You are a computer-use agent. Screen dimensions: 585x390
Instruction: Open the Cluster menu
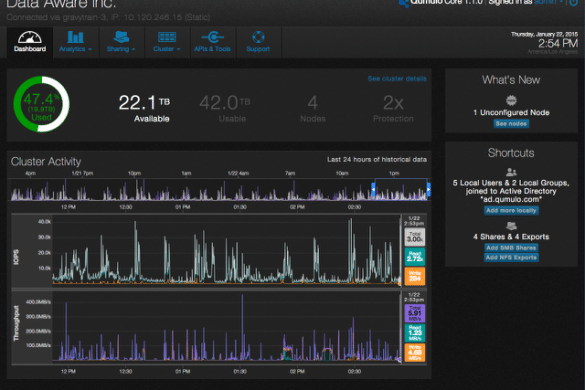167,42
